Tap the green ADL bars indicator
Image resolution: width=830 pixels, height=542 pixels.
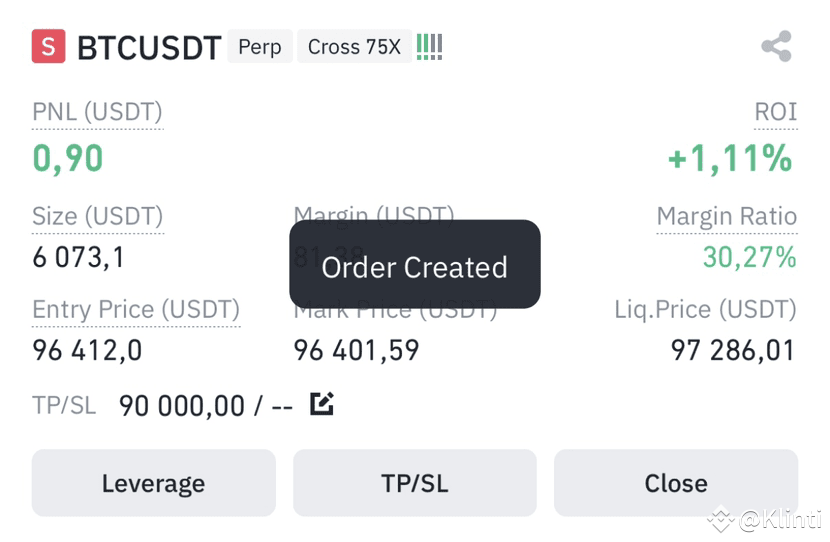click(429, 47)
